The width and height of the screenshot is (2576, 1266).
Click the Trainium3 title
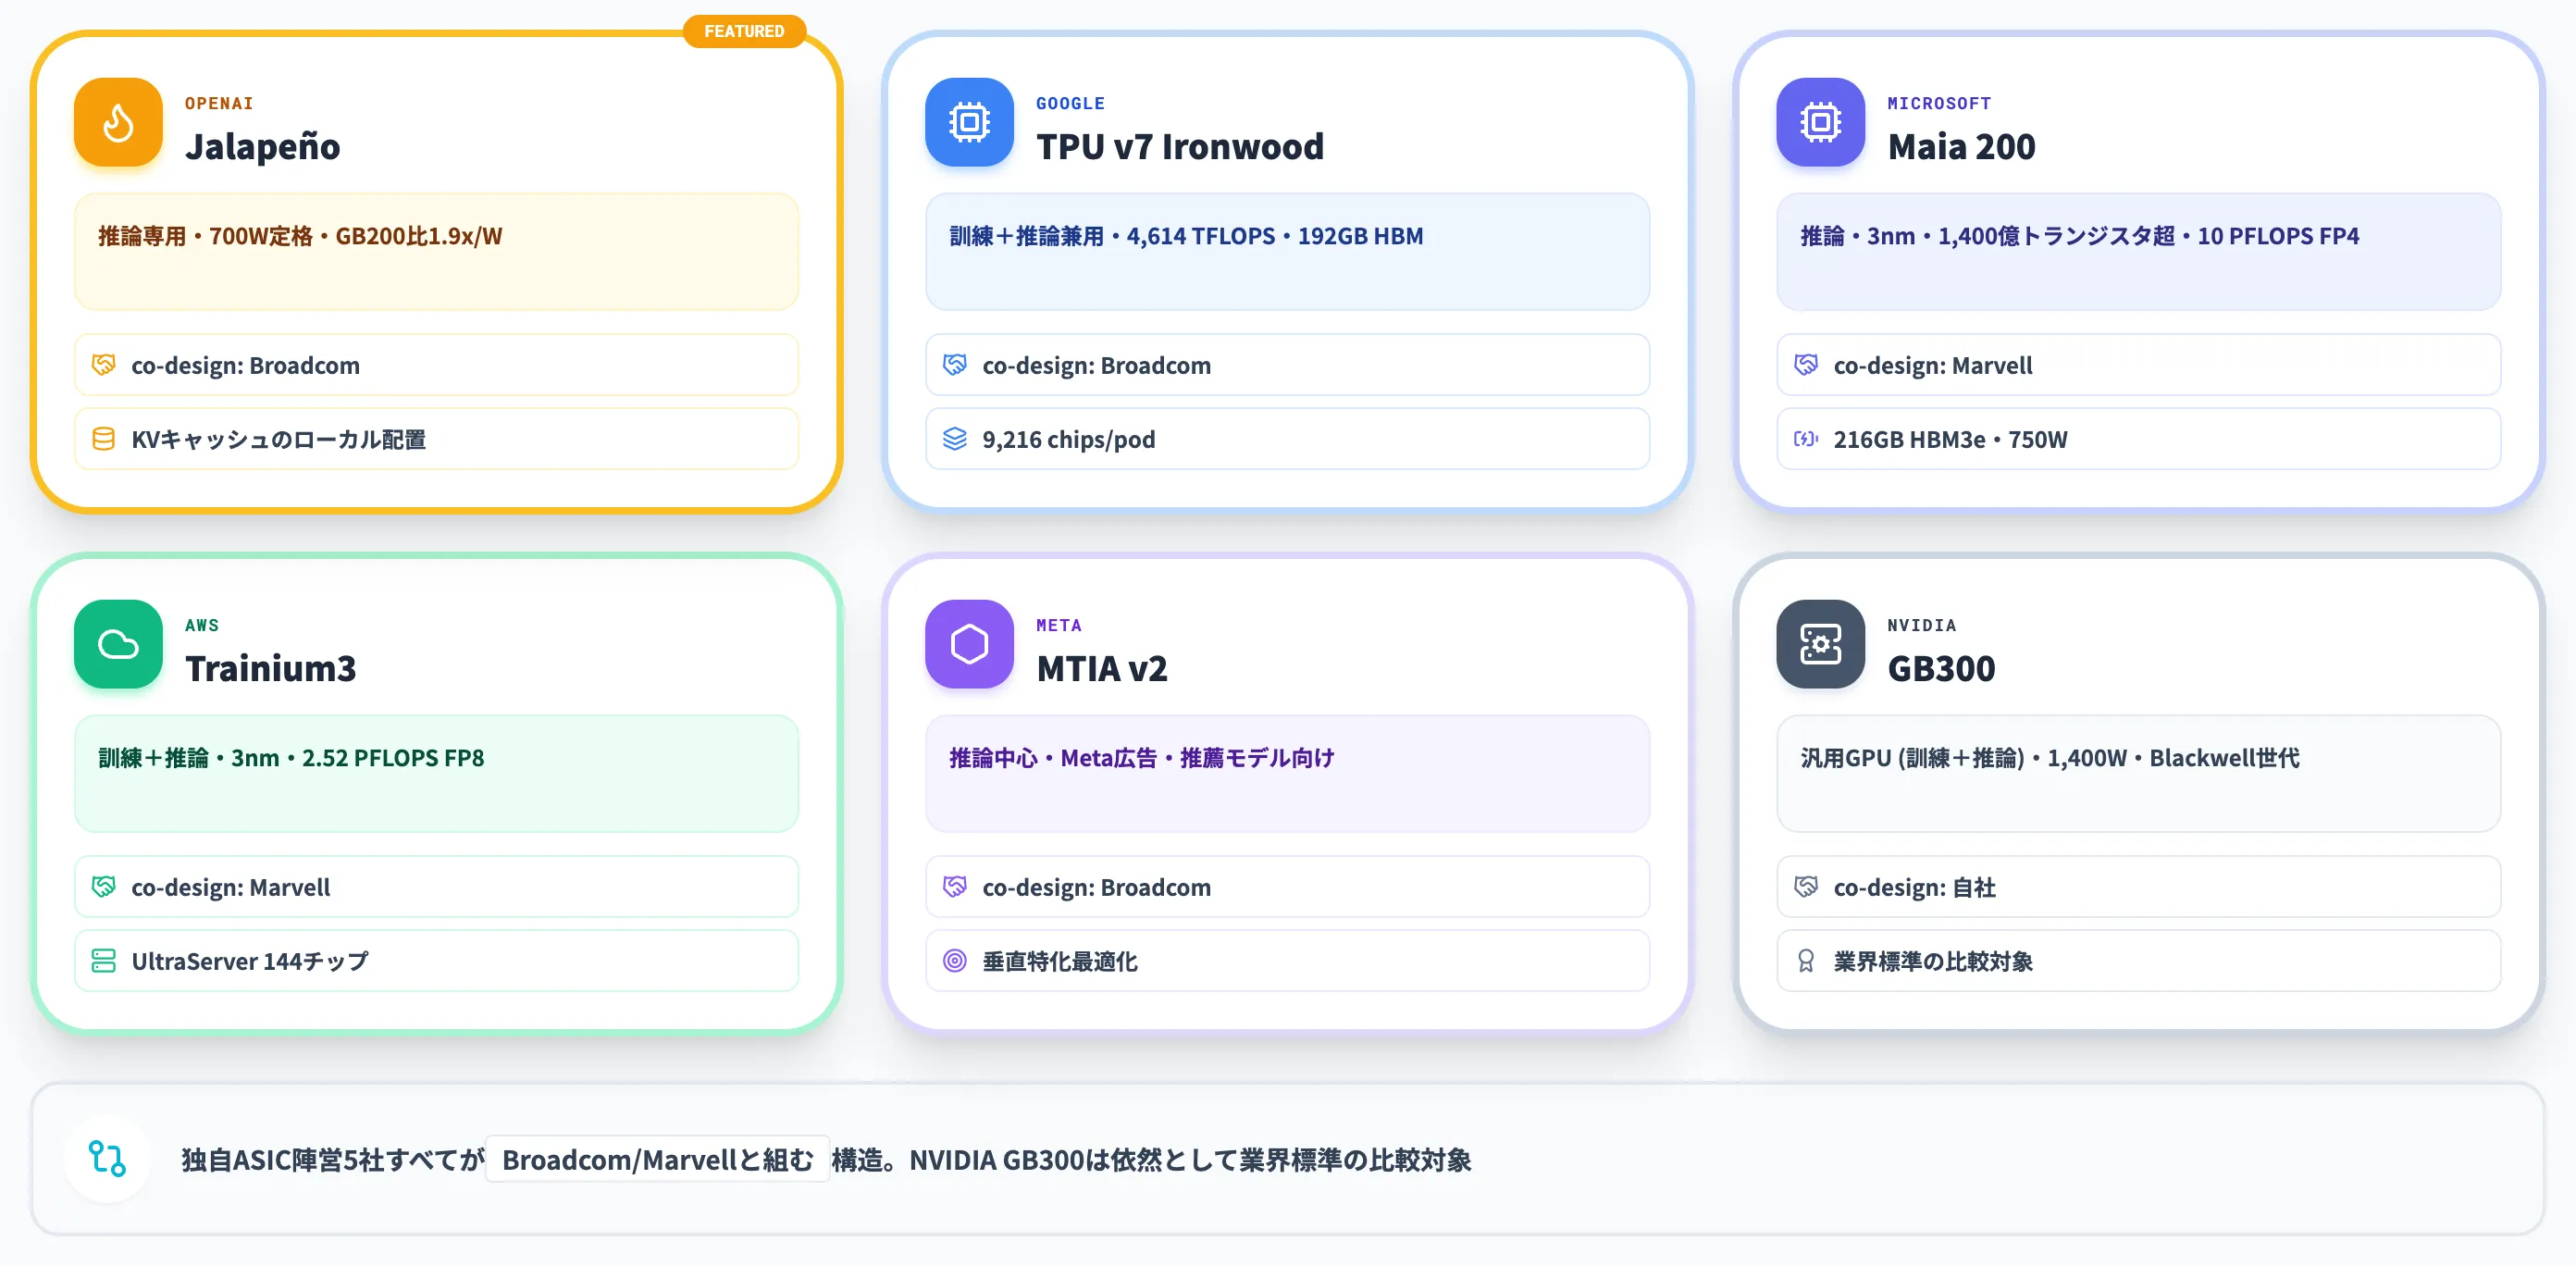coord(271,669)
